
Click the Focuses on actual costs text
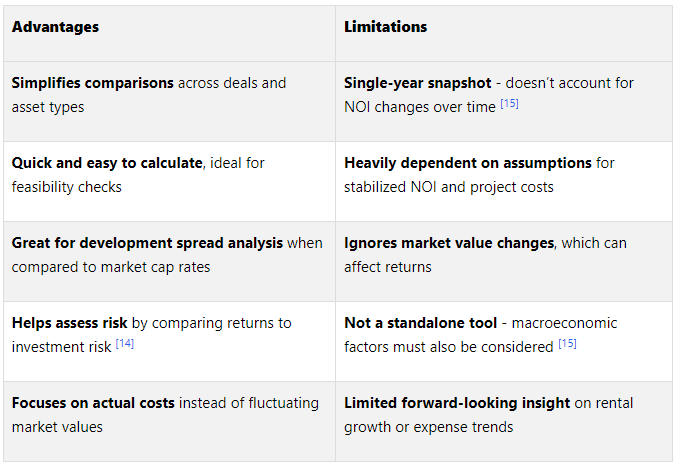[93, 403]
